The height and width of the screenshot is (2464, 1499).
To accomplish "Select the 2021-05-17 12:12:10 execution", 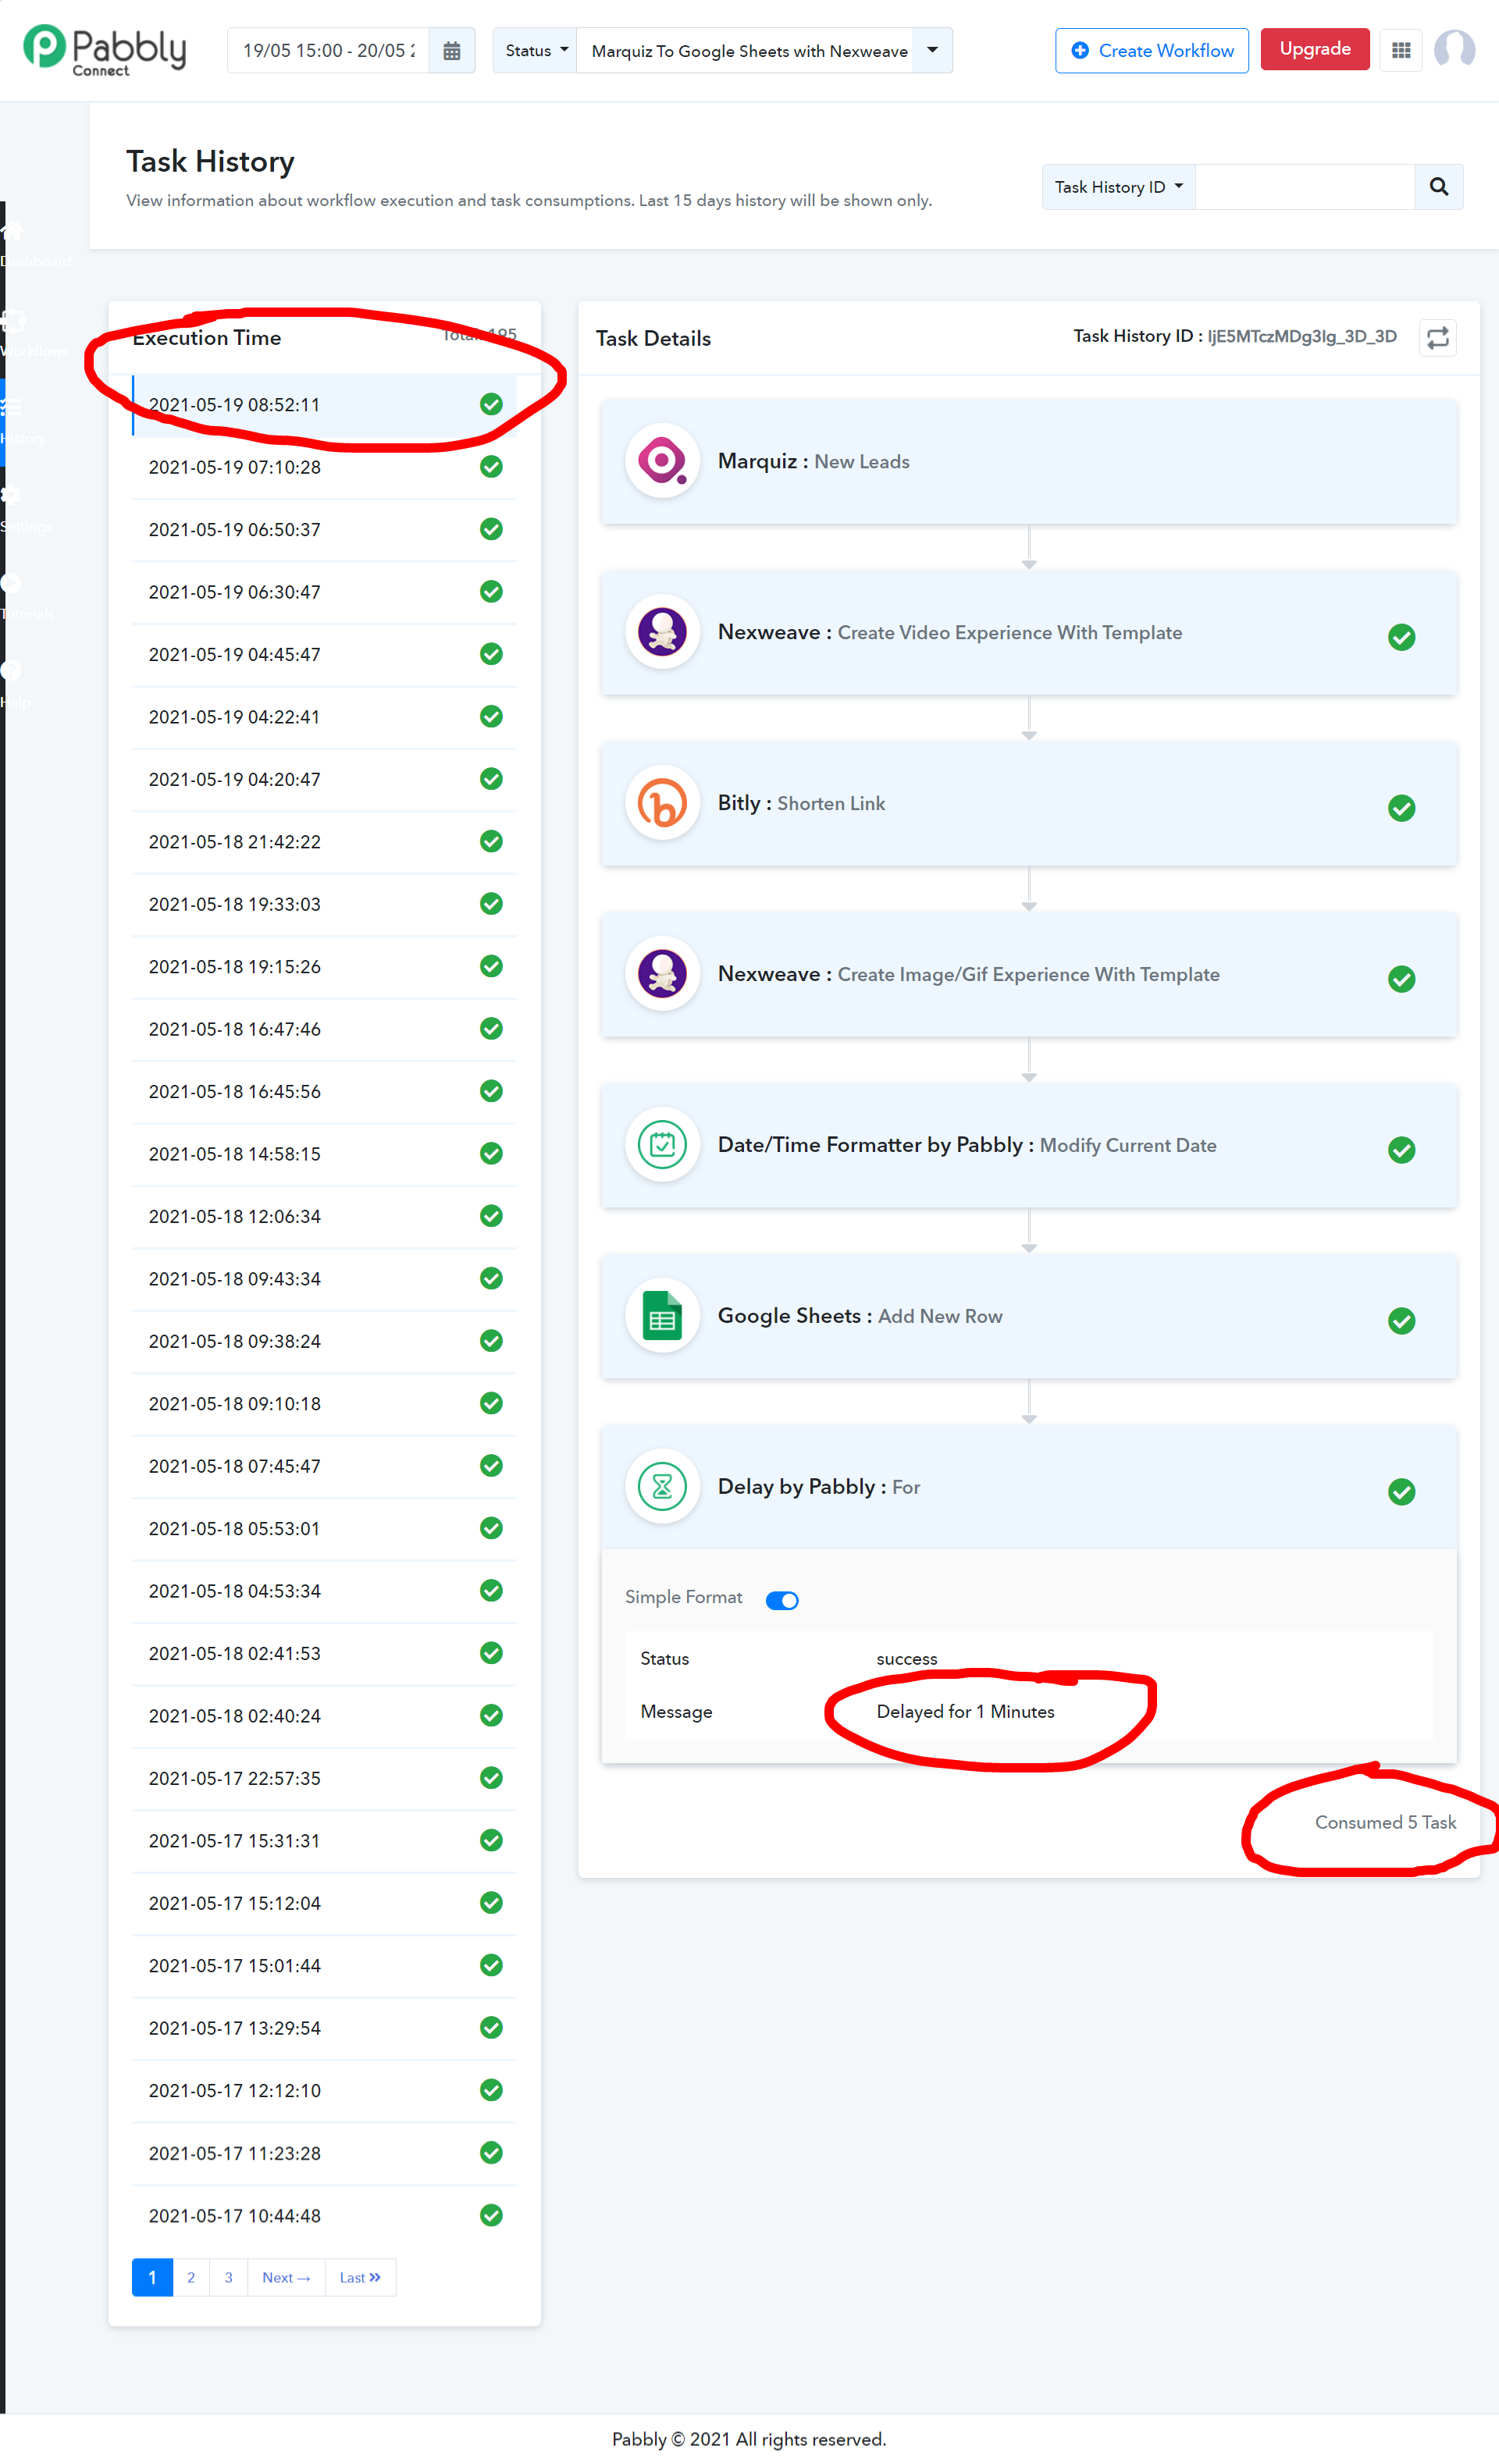I will (x=325, y=2090).
